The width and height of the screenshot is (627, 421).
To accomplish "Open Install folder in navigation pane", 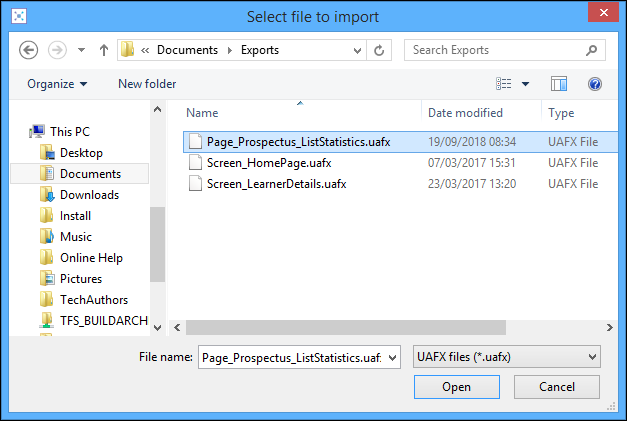I will click(75, 216).
